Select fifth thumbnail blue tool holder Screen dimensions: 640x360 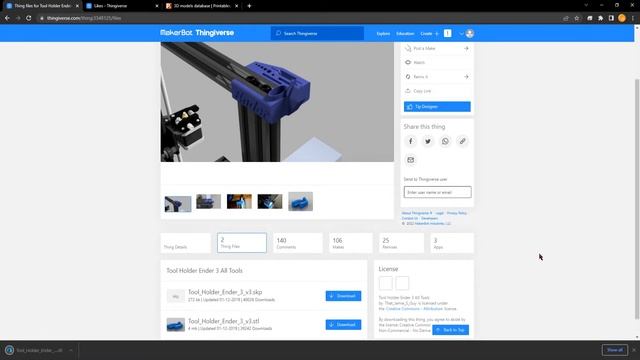point(300,202)
